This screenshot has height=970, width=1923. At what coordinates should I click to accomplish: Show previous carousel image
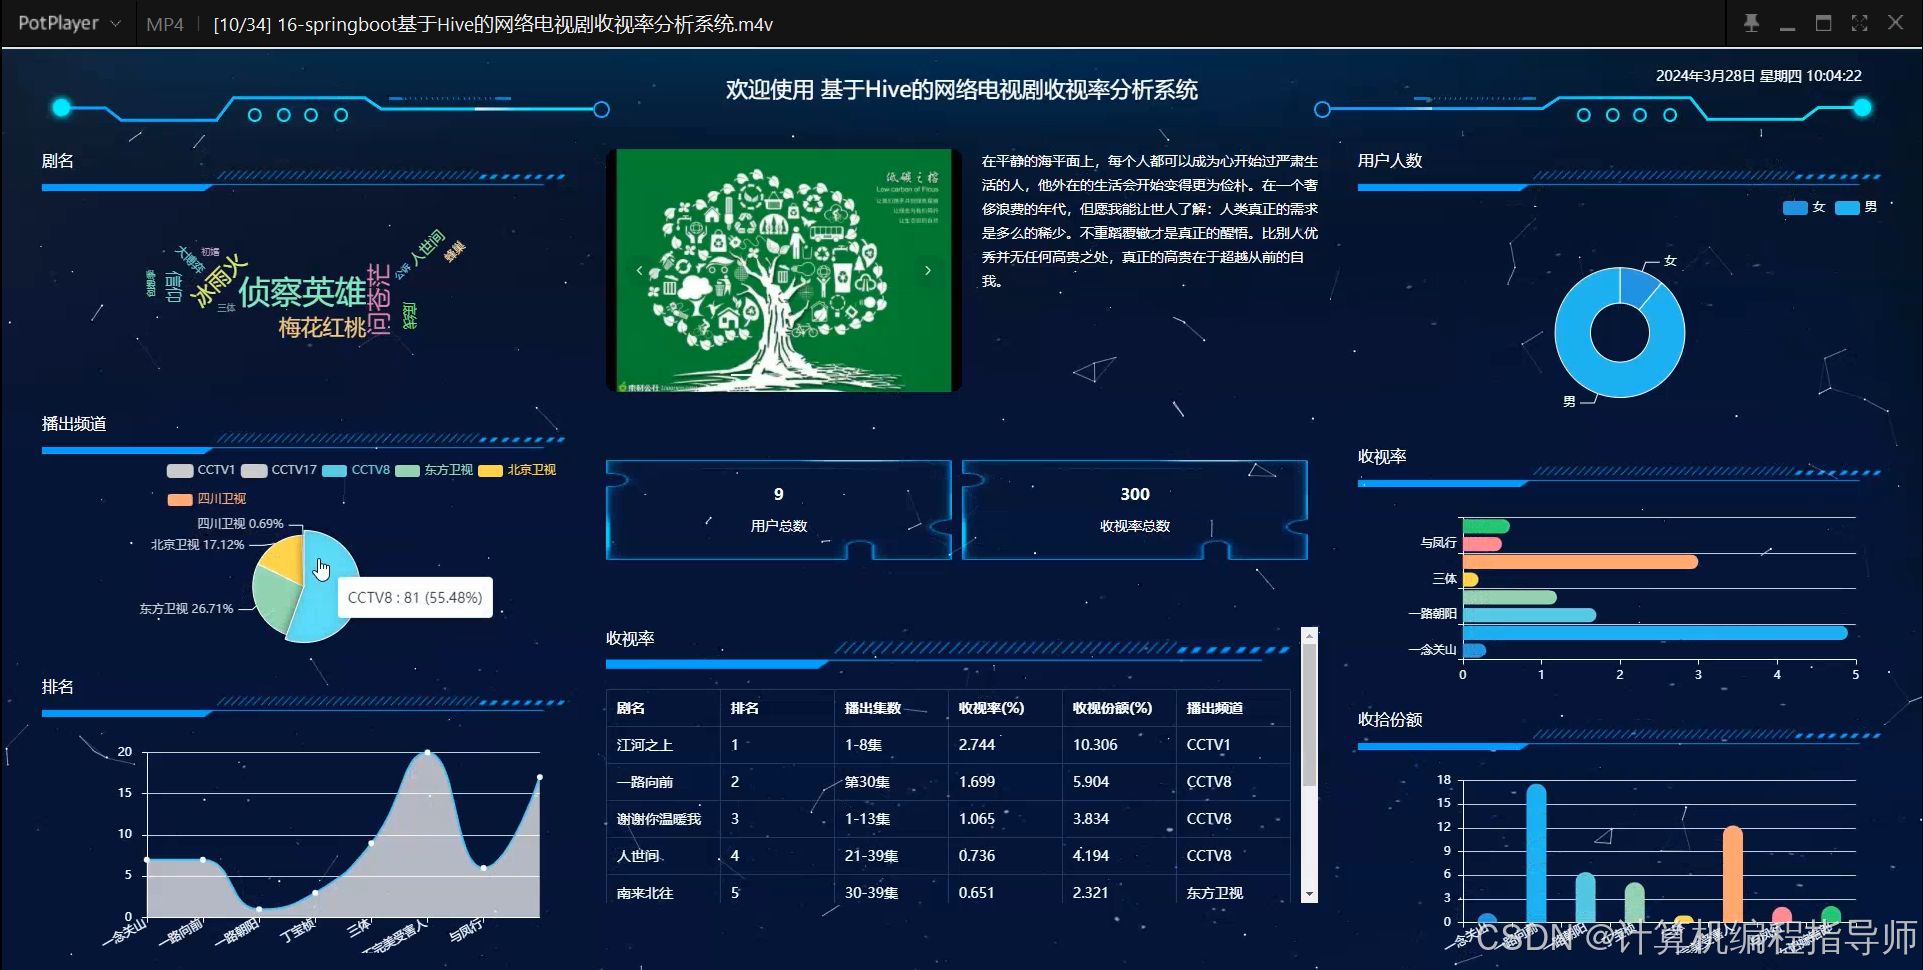(640, 270)
